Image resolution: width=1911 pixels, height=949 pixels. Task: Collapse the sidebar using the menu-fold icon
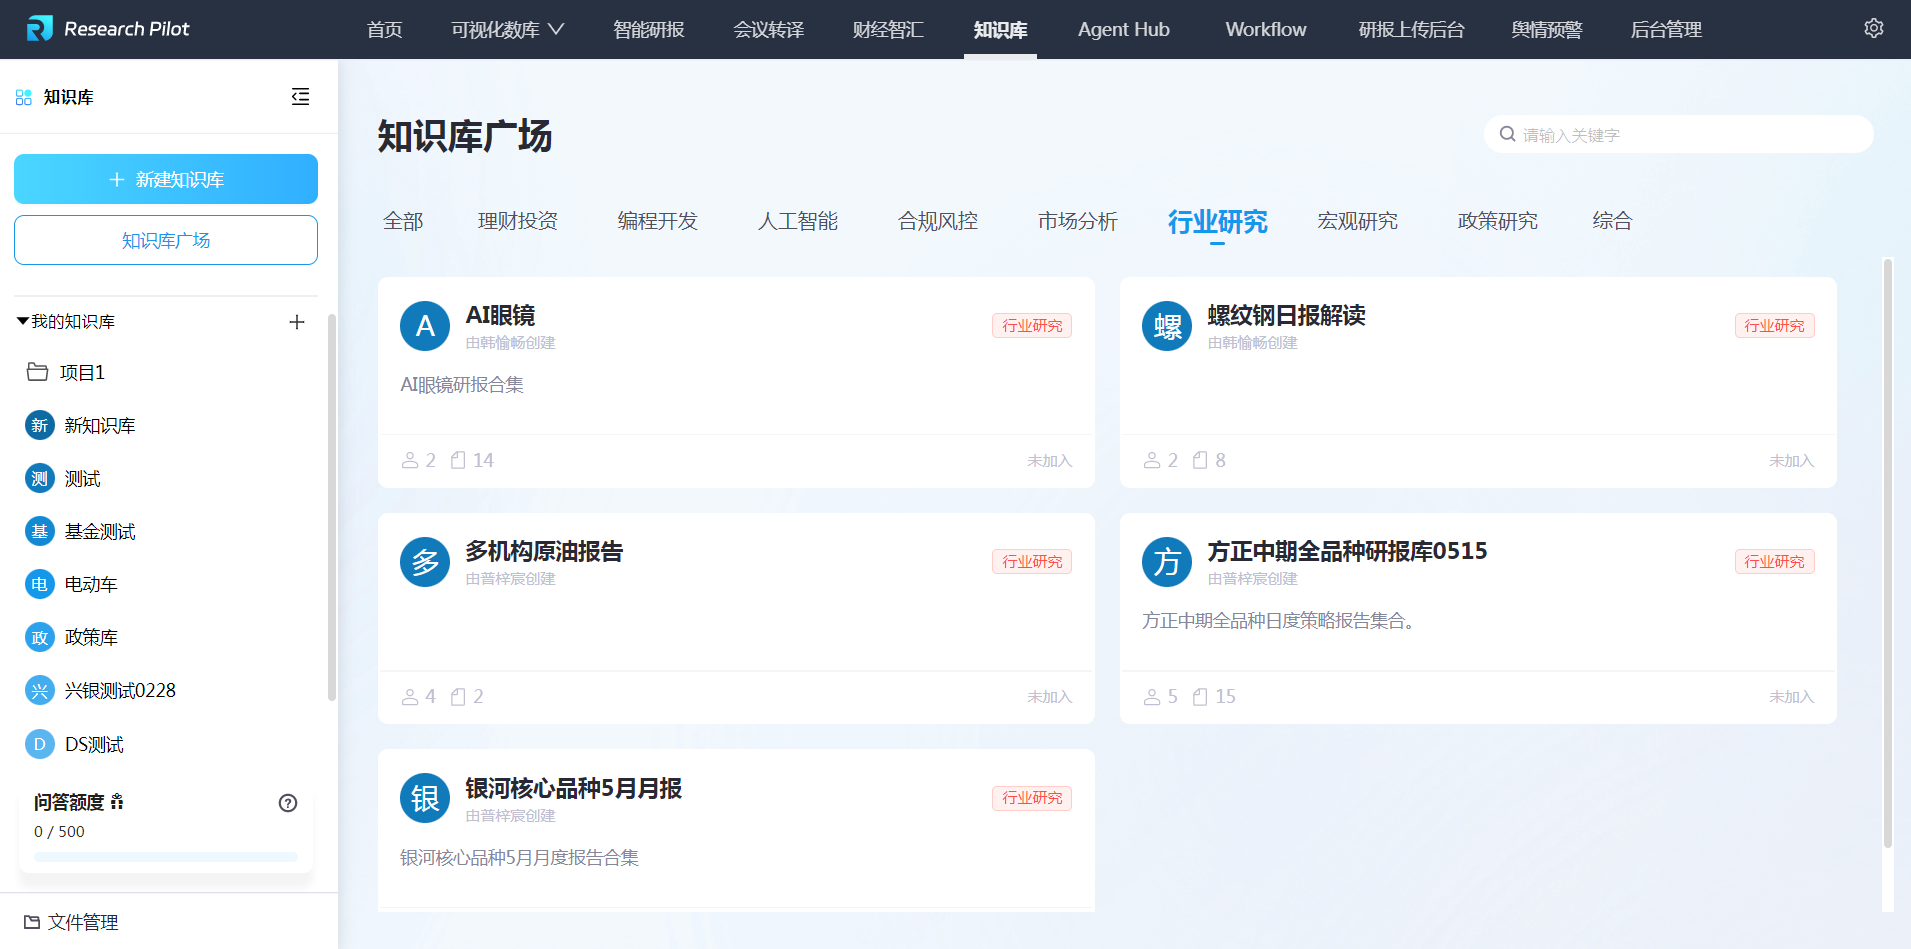(300, 97)
